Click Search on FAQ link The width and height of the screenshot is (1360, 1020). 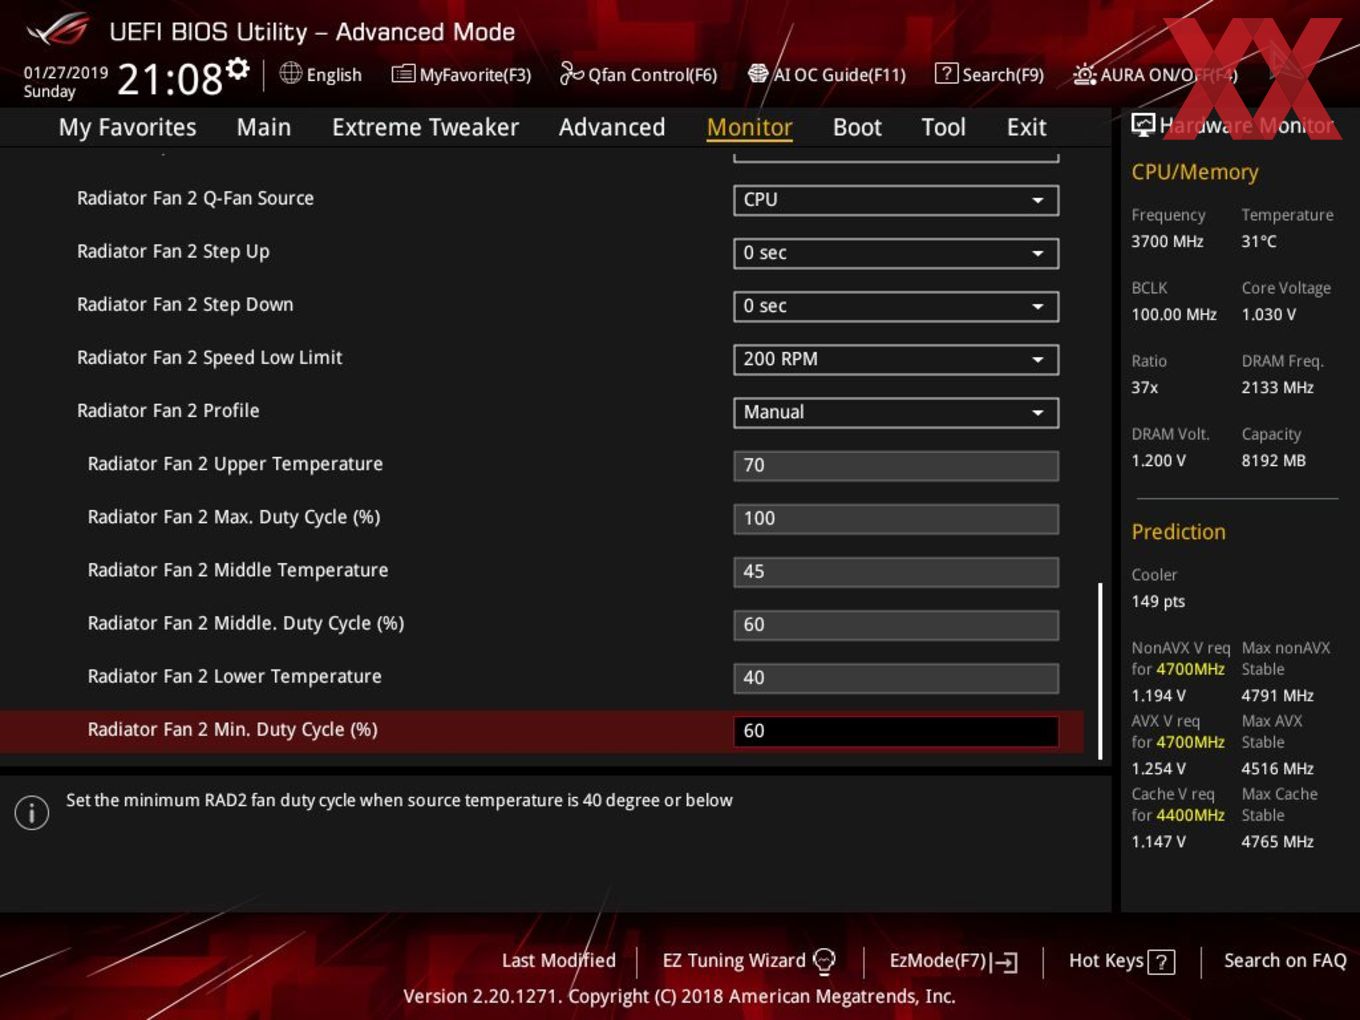click(1285, 960)
